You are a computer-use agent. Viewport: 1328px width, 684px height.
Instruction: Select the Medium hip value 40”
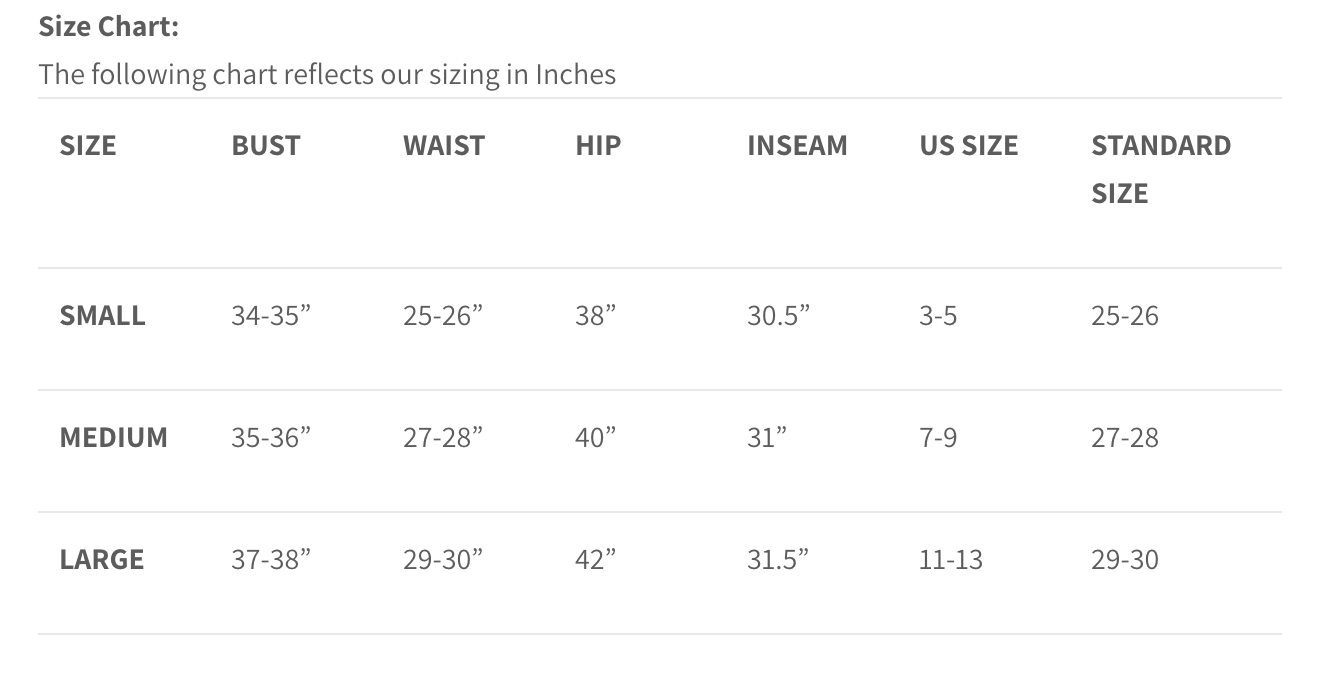(x=595, y=438)
